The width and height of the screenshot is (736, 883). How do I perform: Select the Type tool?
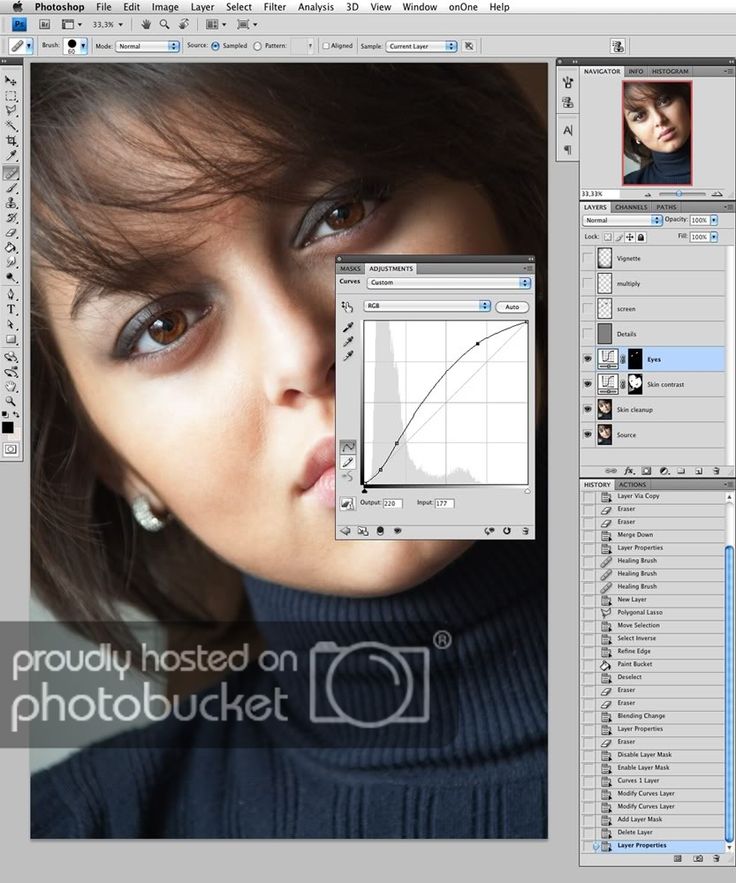click(11, 309)
